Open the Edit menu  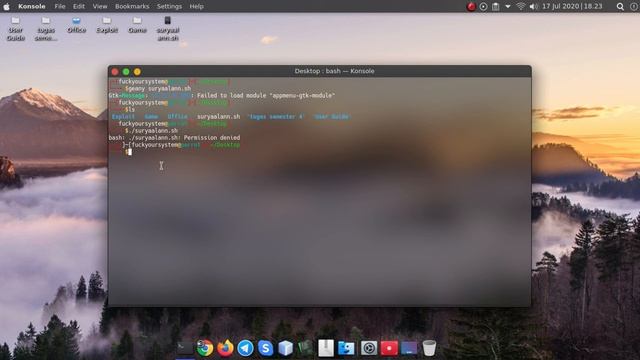(79, 7)
